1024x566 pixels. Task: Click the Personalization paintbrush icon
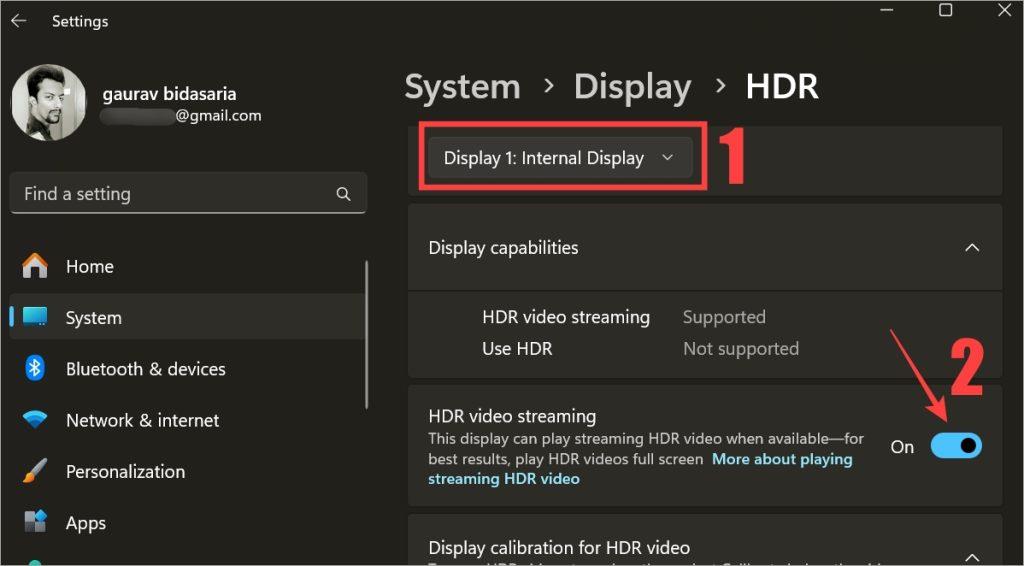(x=35, y=471)
